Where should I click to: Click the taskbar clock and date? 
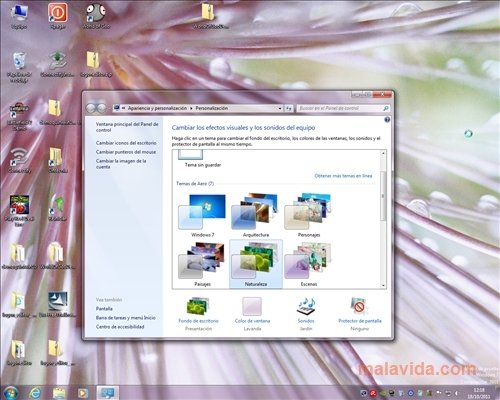coord(478,393)
